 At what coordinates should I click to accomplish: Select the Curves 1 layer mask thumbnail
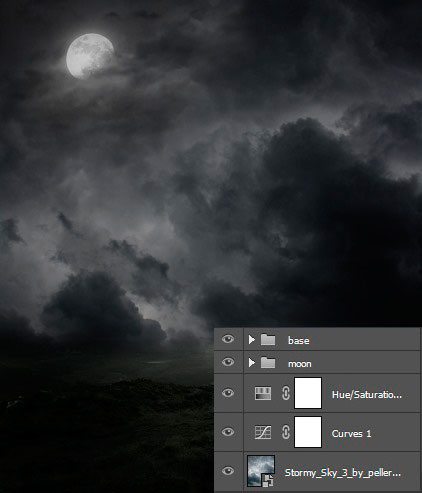coord(308,432)
